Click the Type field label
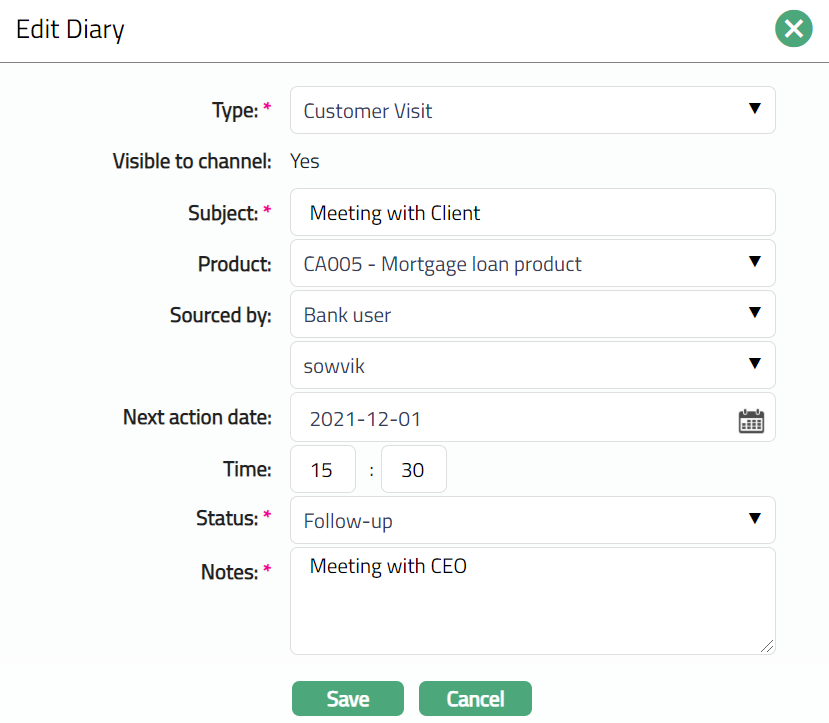The height and width of the screenshot is (723, 829). 235,111
